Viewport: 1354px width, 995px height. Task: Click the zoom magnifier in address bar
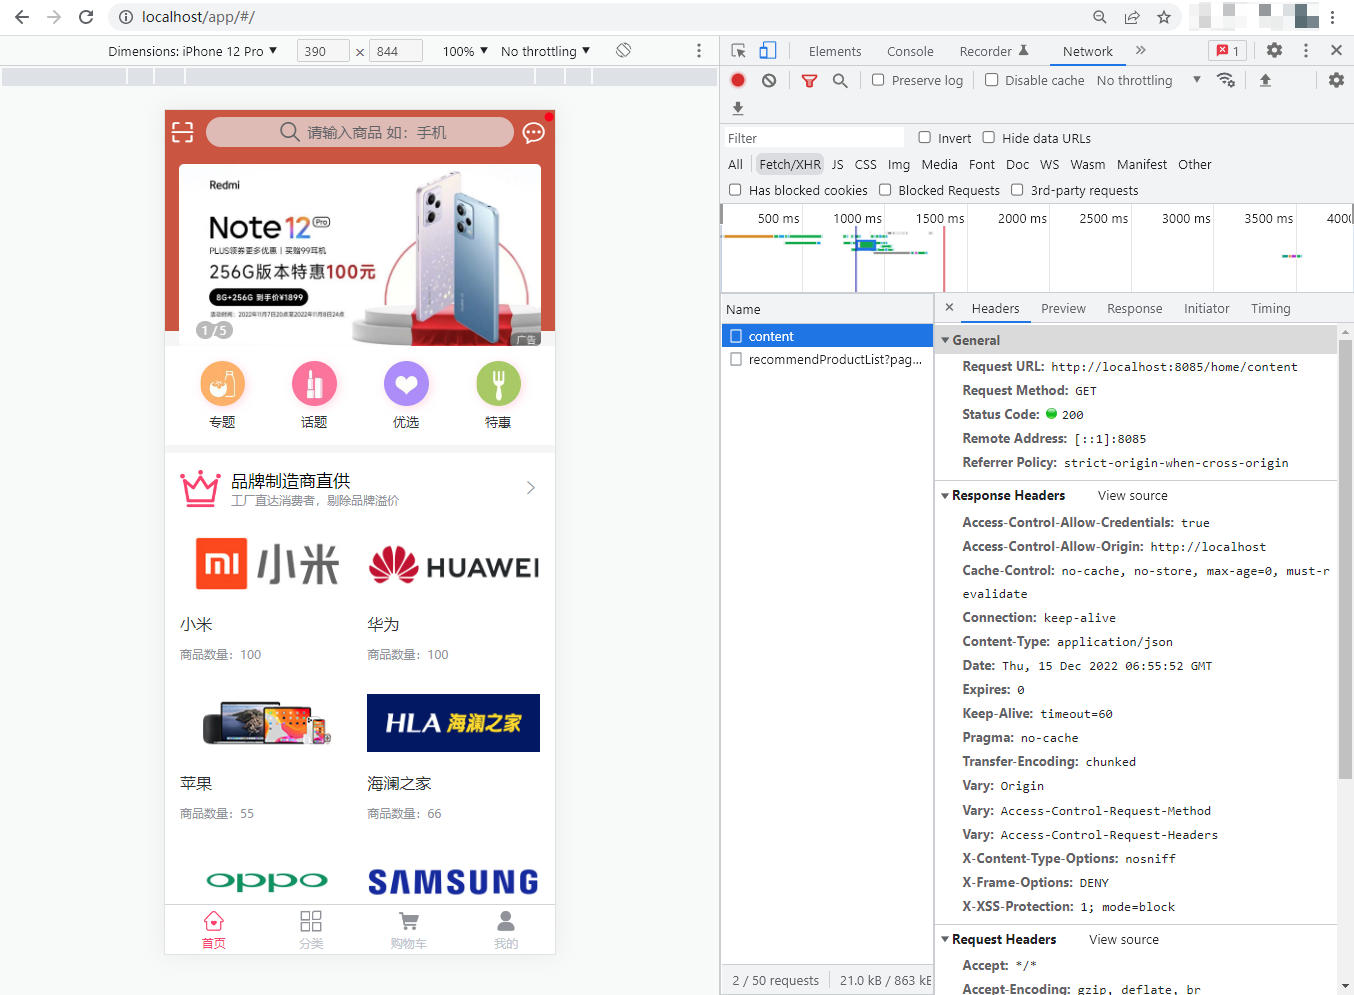(x=1100, y=17)
